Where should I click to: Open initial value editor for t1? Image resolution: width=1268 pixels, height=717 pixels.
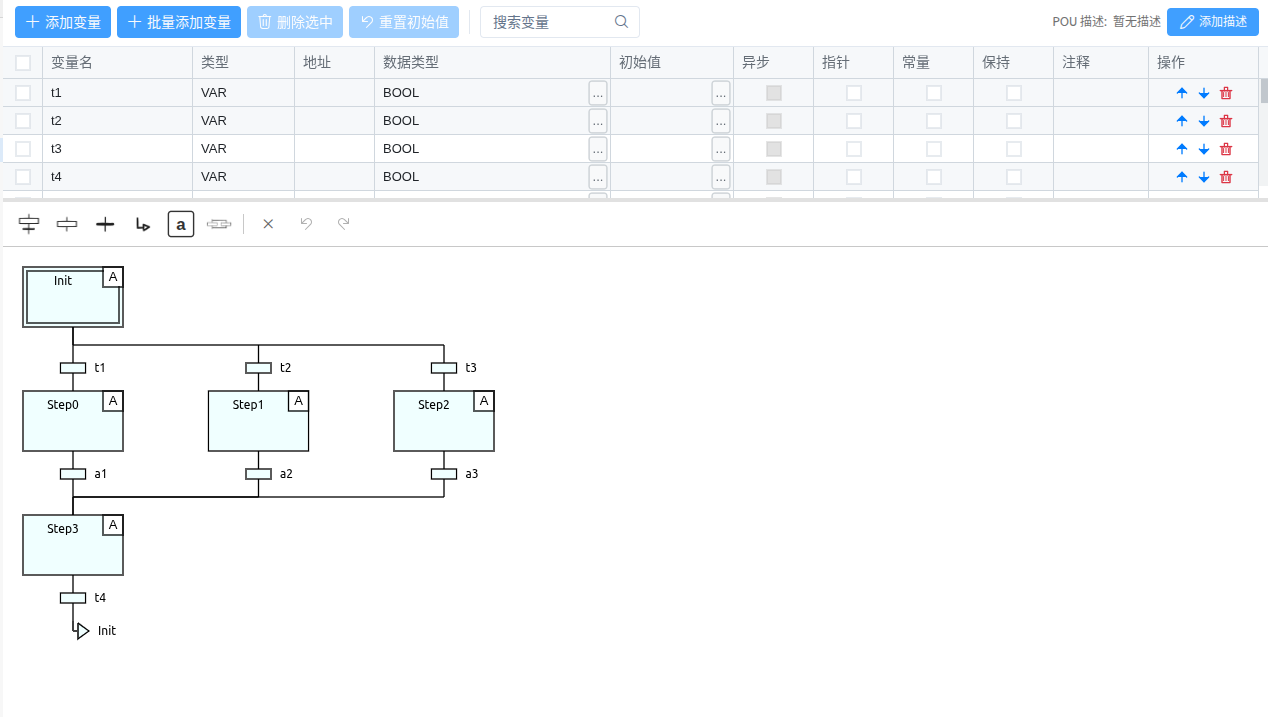[721, 93]
